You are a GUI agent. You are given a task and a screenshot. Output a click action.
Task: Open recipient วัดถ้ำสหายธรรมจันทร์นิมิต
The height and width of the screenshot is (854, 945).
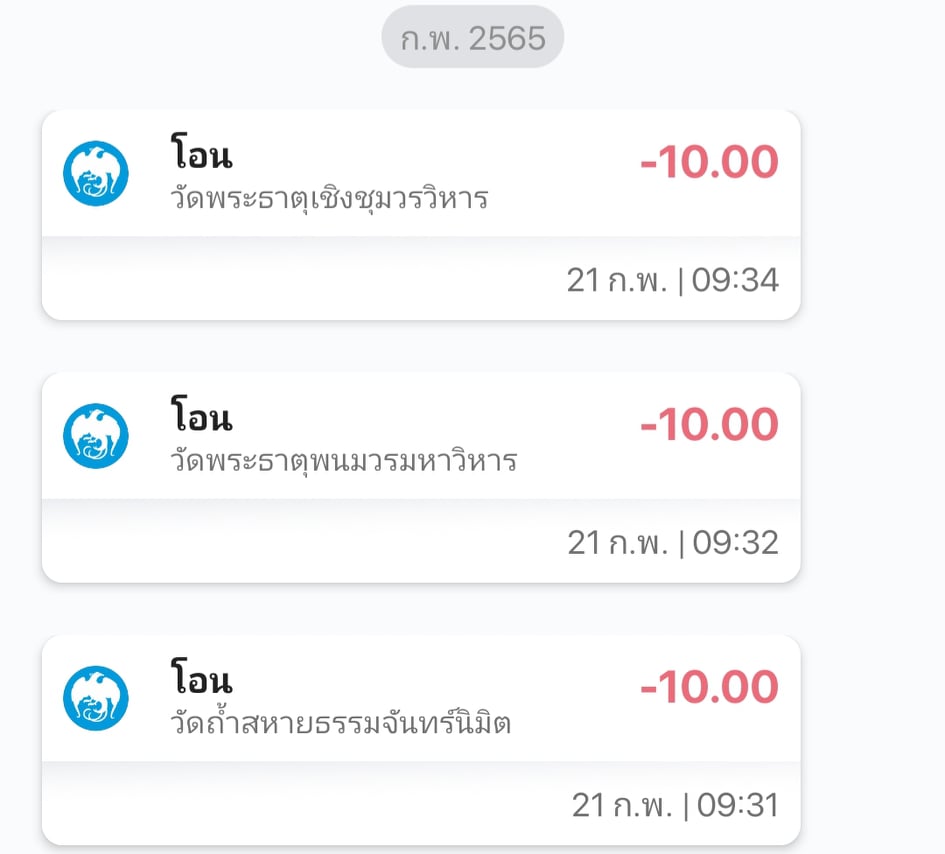340,722
